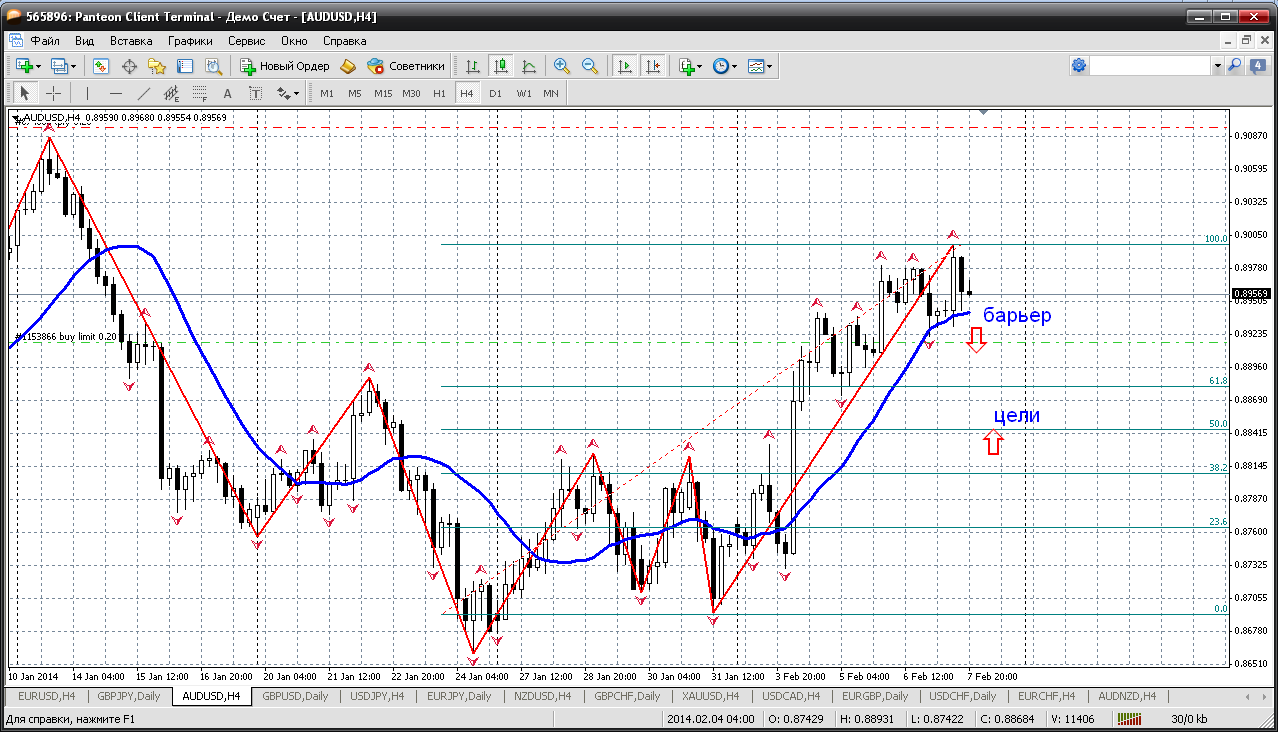The height and width of the screenshot is (732, 1278).
Task: Launch MetaEditor with the yellow book icon
Action: (x=348, y=66)
